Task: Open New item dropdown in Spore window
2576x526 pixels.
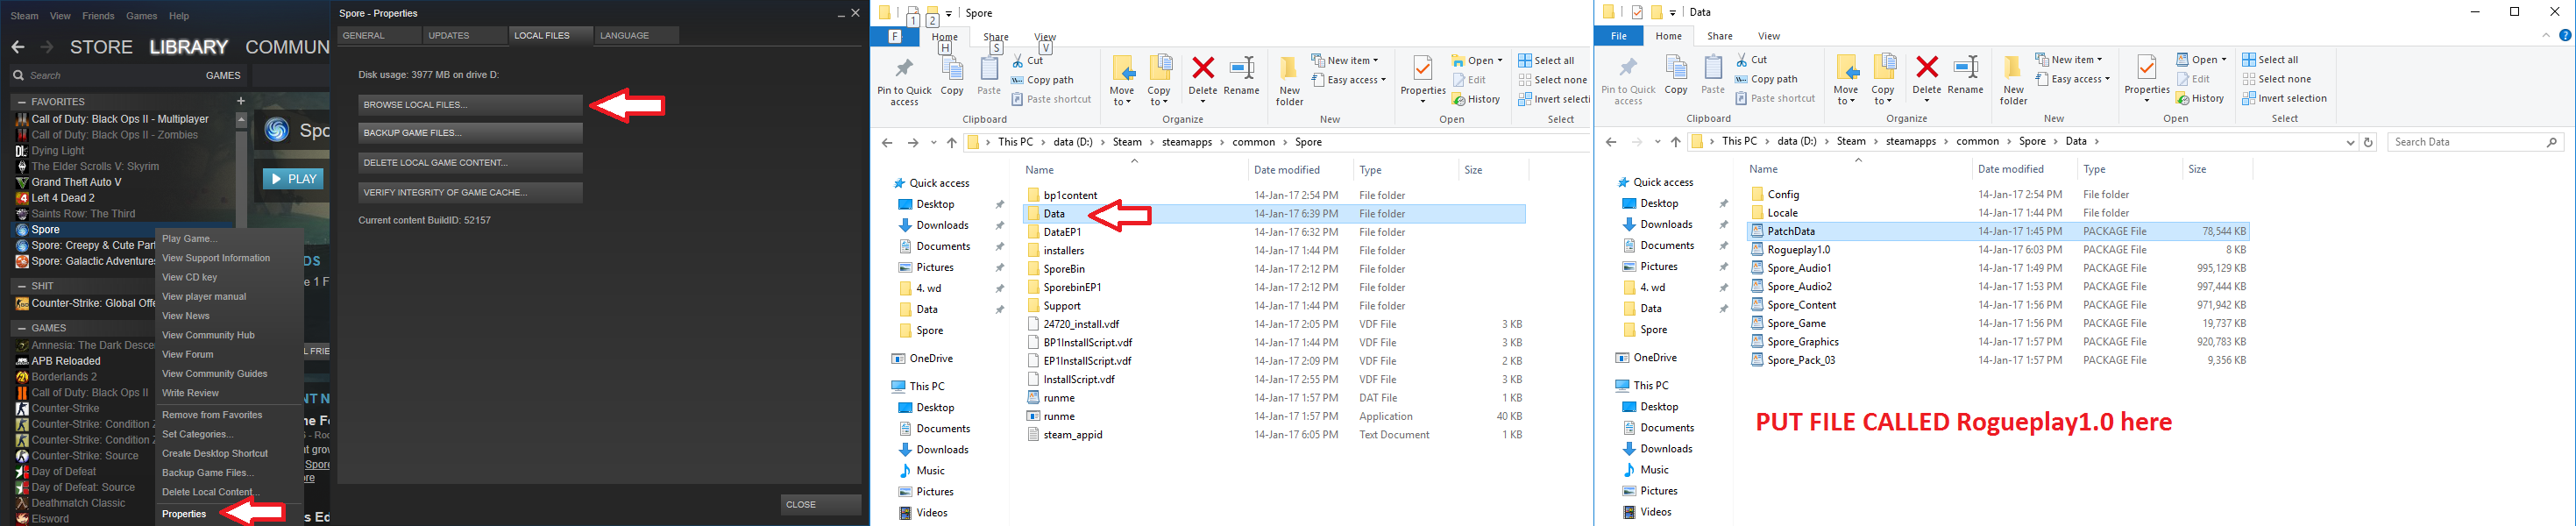Action: point(1345,60)
